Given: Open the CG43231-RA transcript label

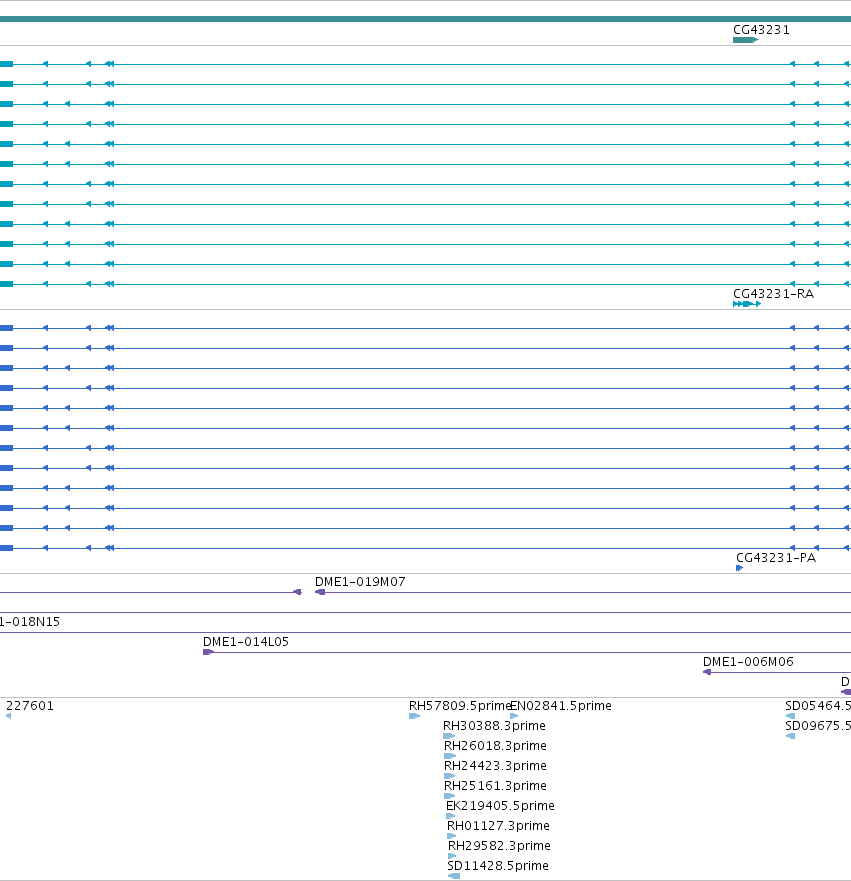Looking at the screenshot, I should (x=773, y=294).
